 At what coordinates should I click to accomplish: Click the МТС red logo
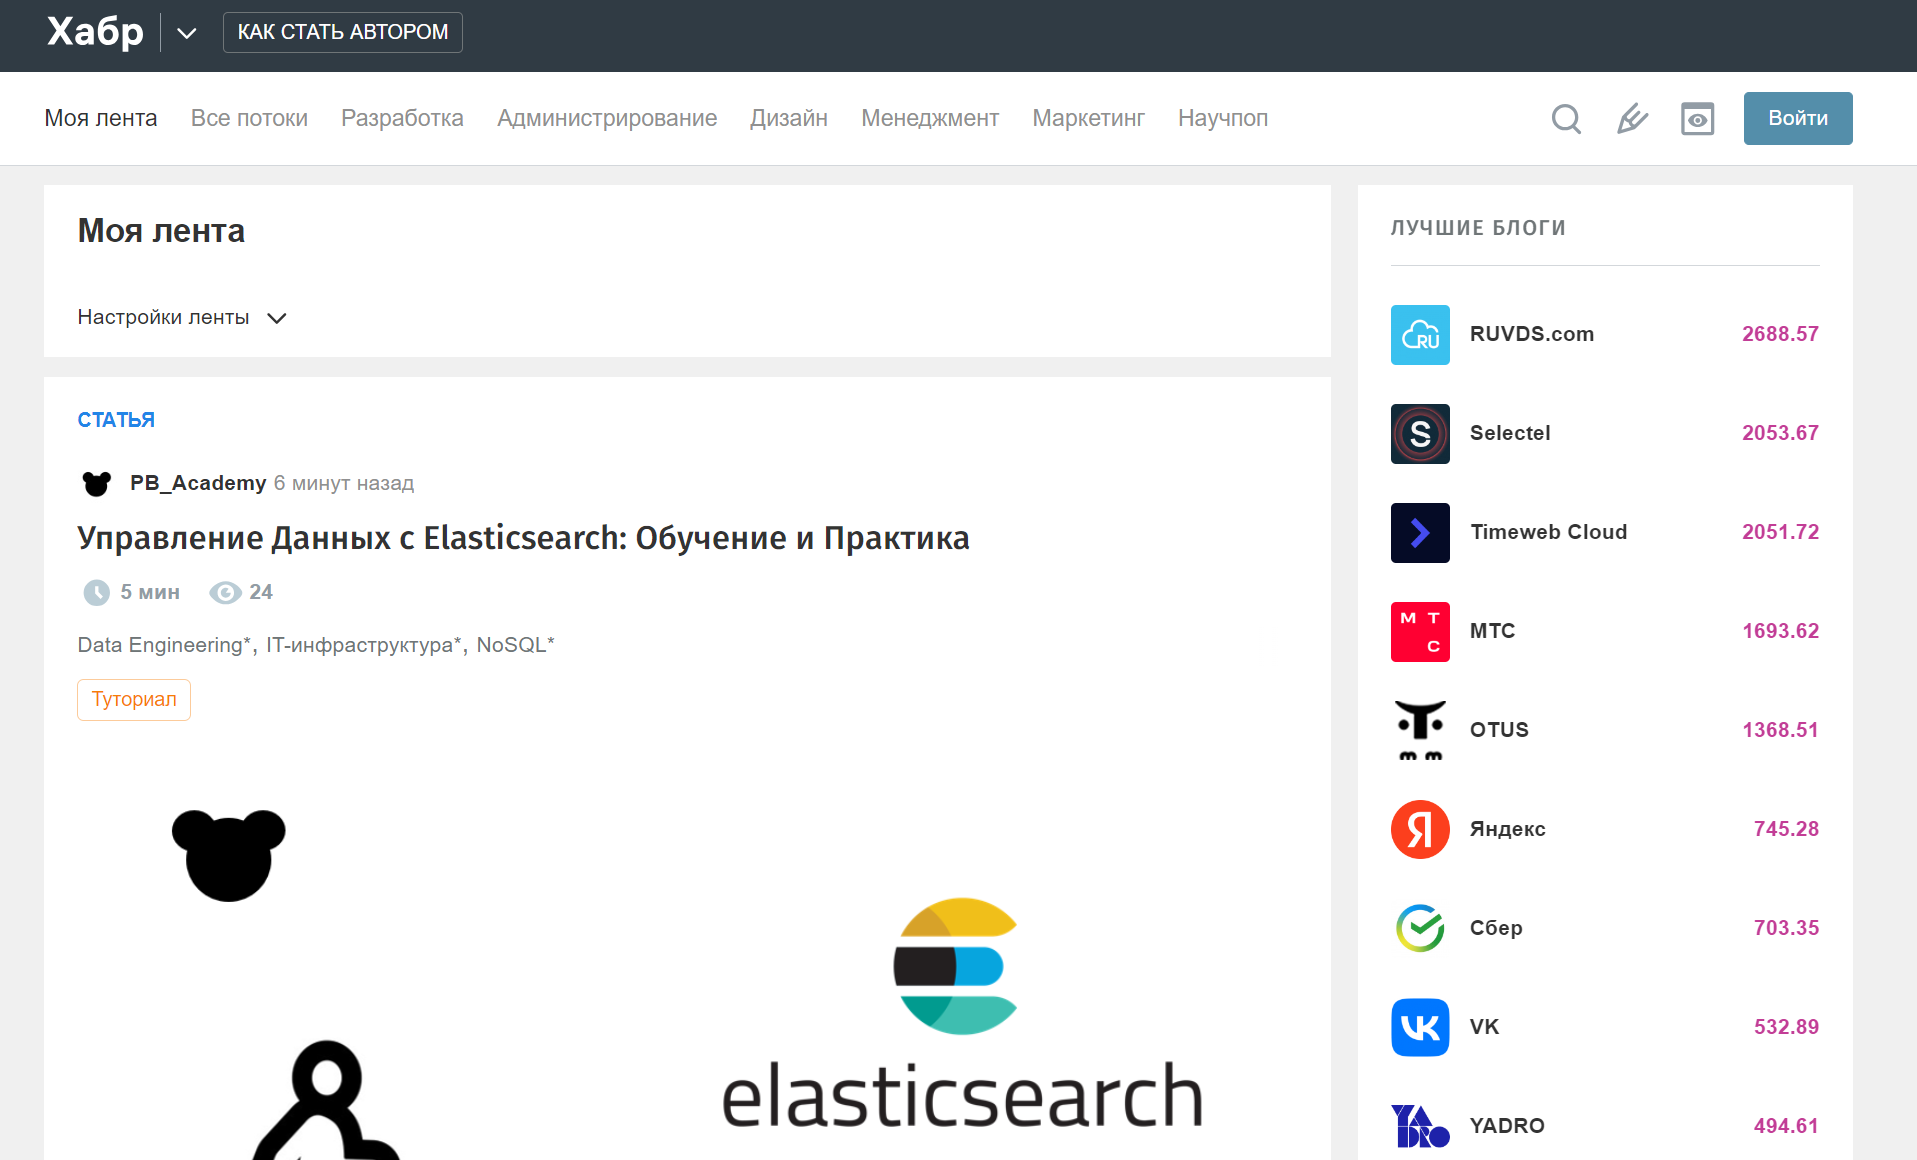pos(1420,632)
